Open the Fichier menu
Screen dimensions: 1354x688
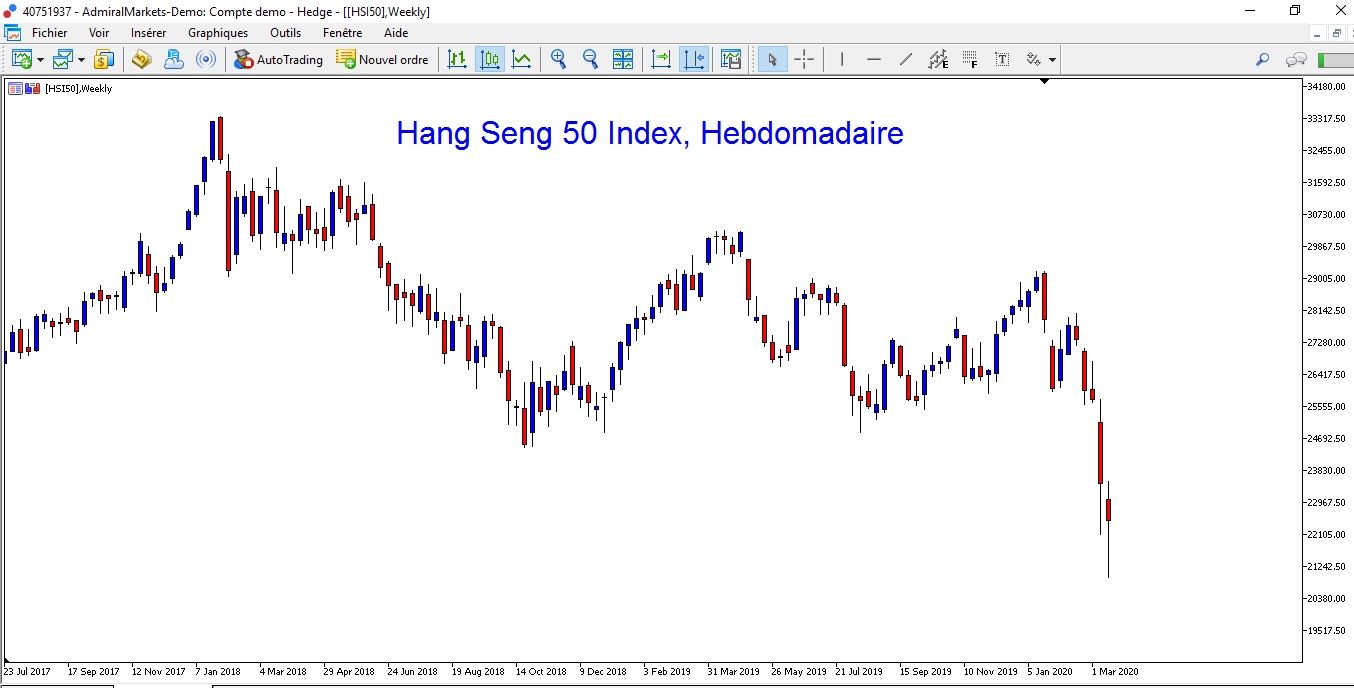[49, 33]
